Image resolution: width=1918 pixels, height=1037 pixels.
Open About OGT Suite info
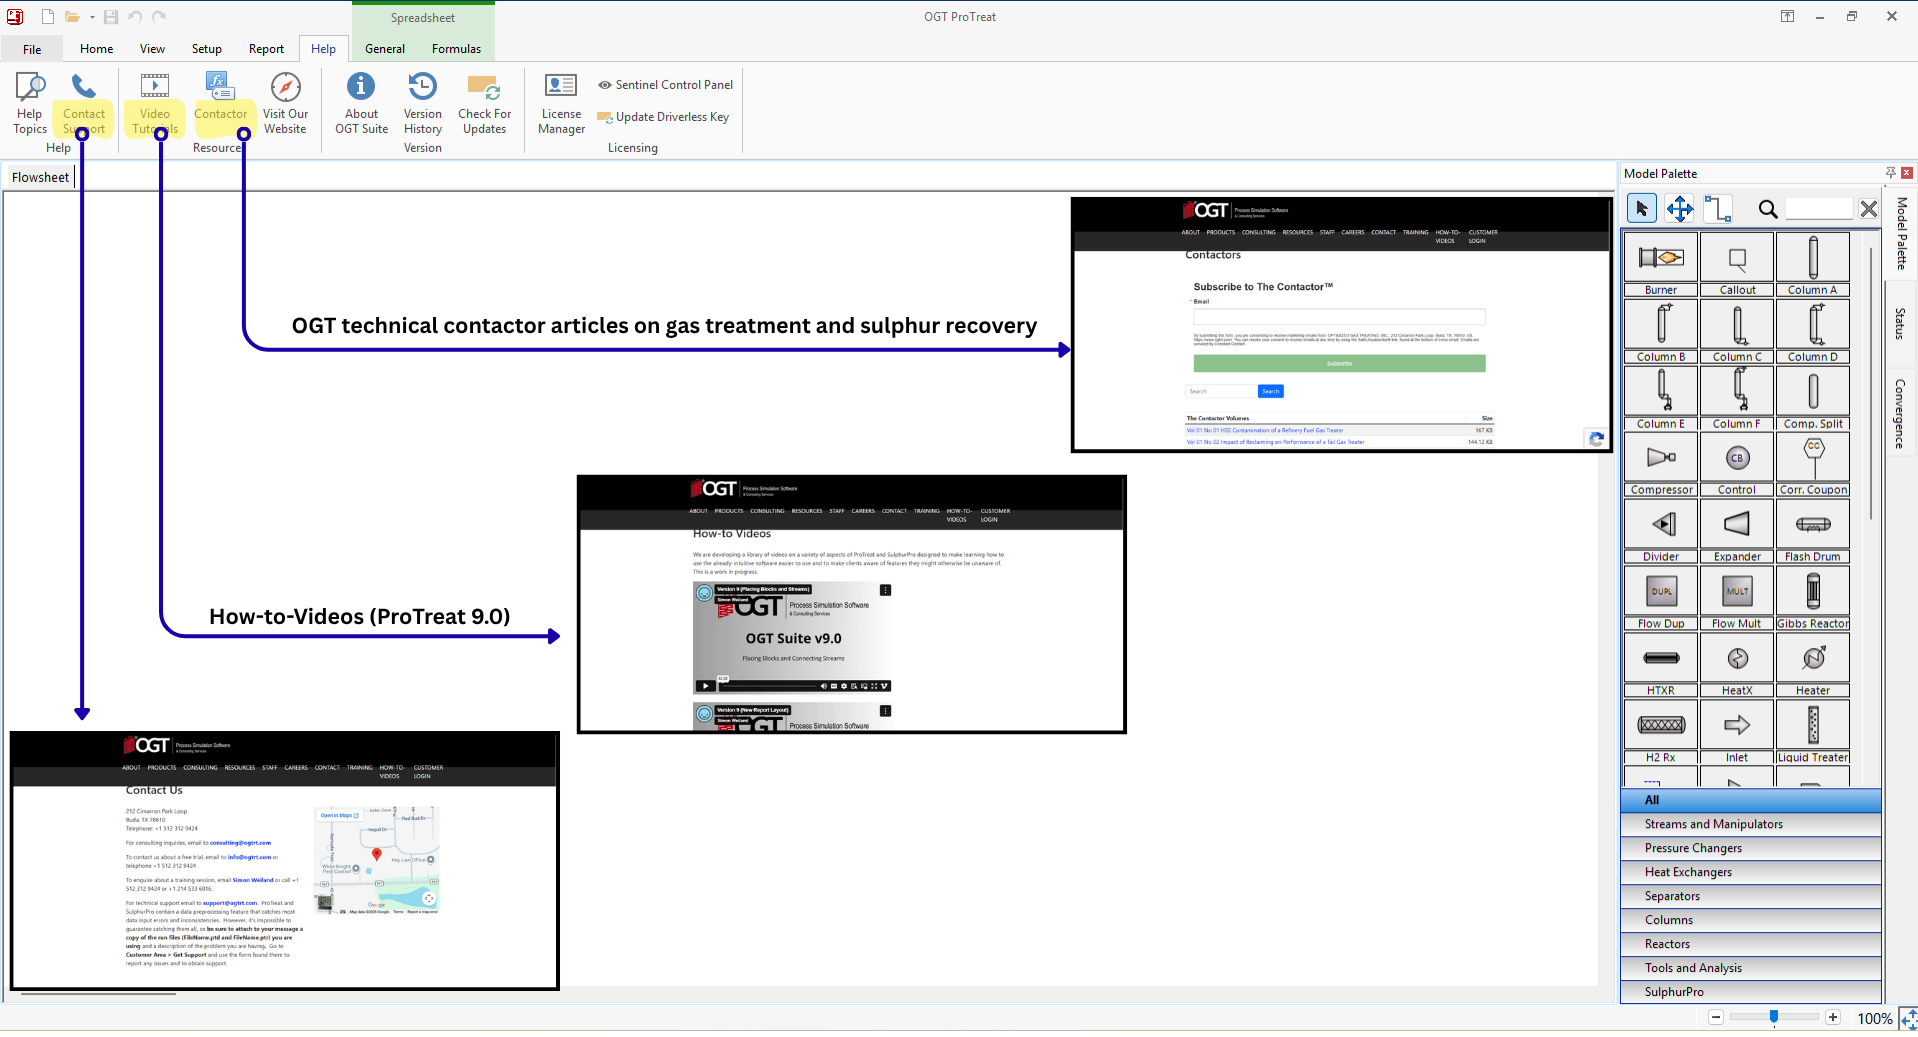tap(361, 103)
